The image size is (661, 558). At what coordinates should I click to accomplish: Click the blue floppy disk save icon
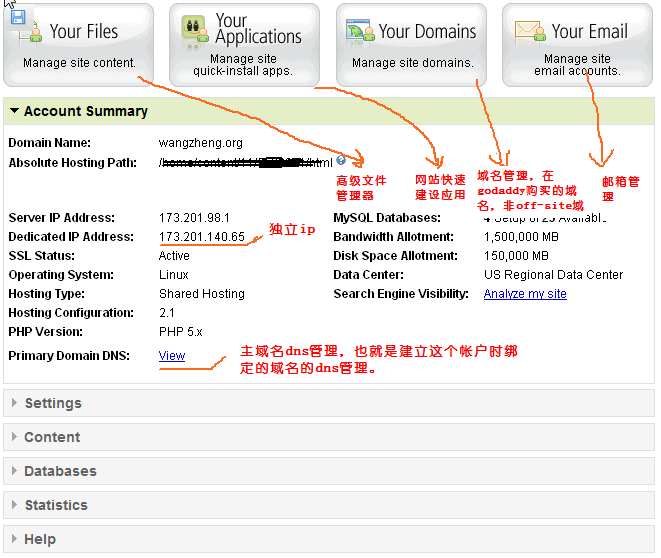point(18,14)
